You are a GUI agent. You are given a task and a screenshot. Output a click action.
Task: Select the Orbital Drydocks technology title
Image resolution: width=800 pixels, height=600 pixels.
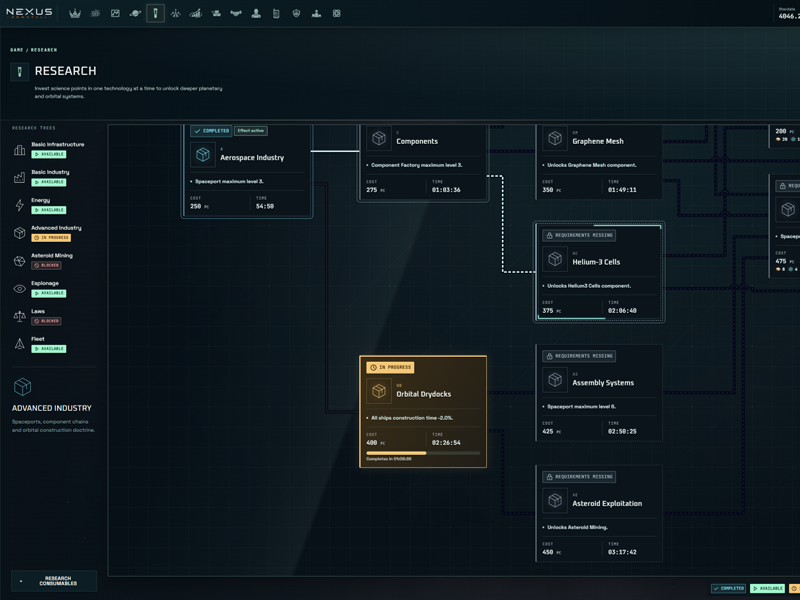click(423, 394)
